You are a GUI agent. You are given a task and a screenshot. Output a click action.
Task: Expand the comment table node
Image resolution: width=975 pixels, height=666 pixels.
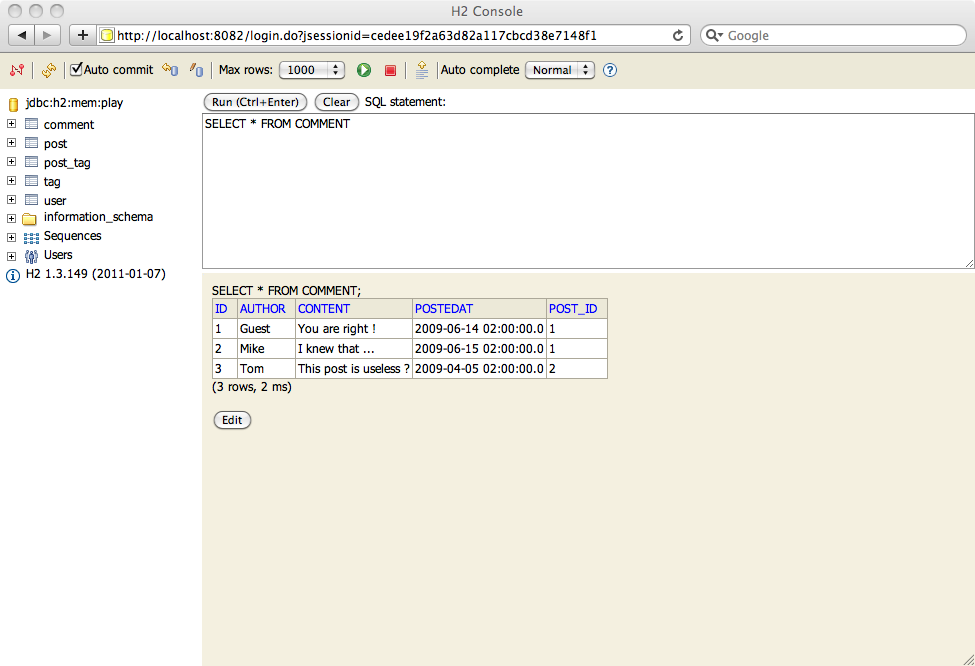(11, 124)
